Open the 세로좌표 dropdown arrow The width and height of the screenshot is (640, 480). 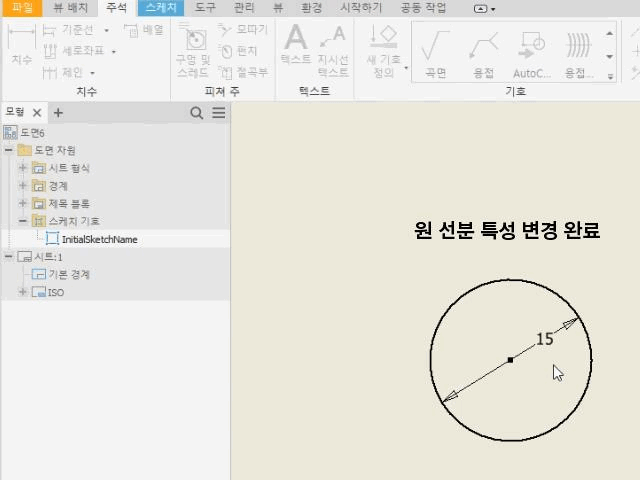pos(113,52)
